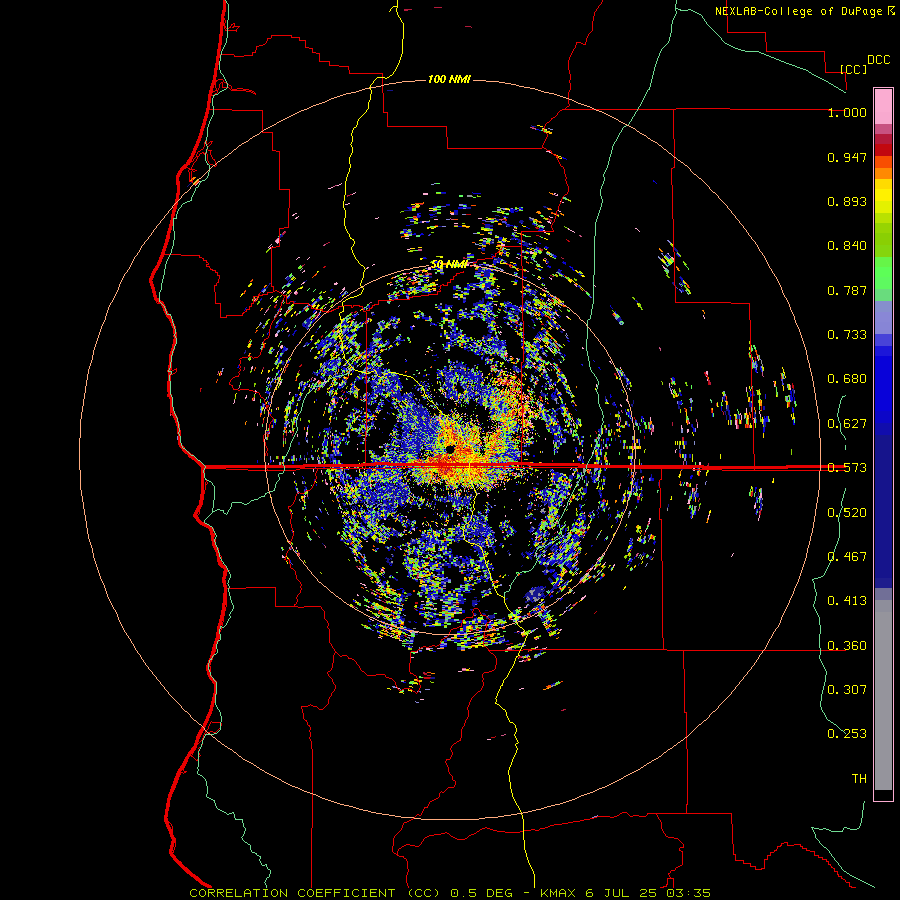Viewport: 900px width, 900px height.
Task: Click the 0.413 legend value
Action: (847, 601)
